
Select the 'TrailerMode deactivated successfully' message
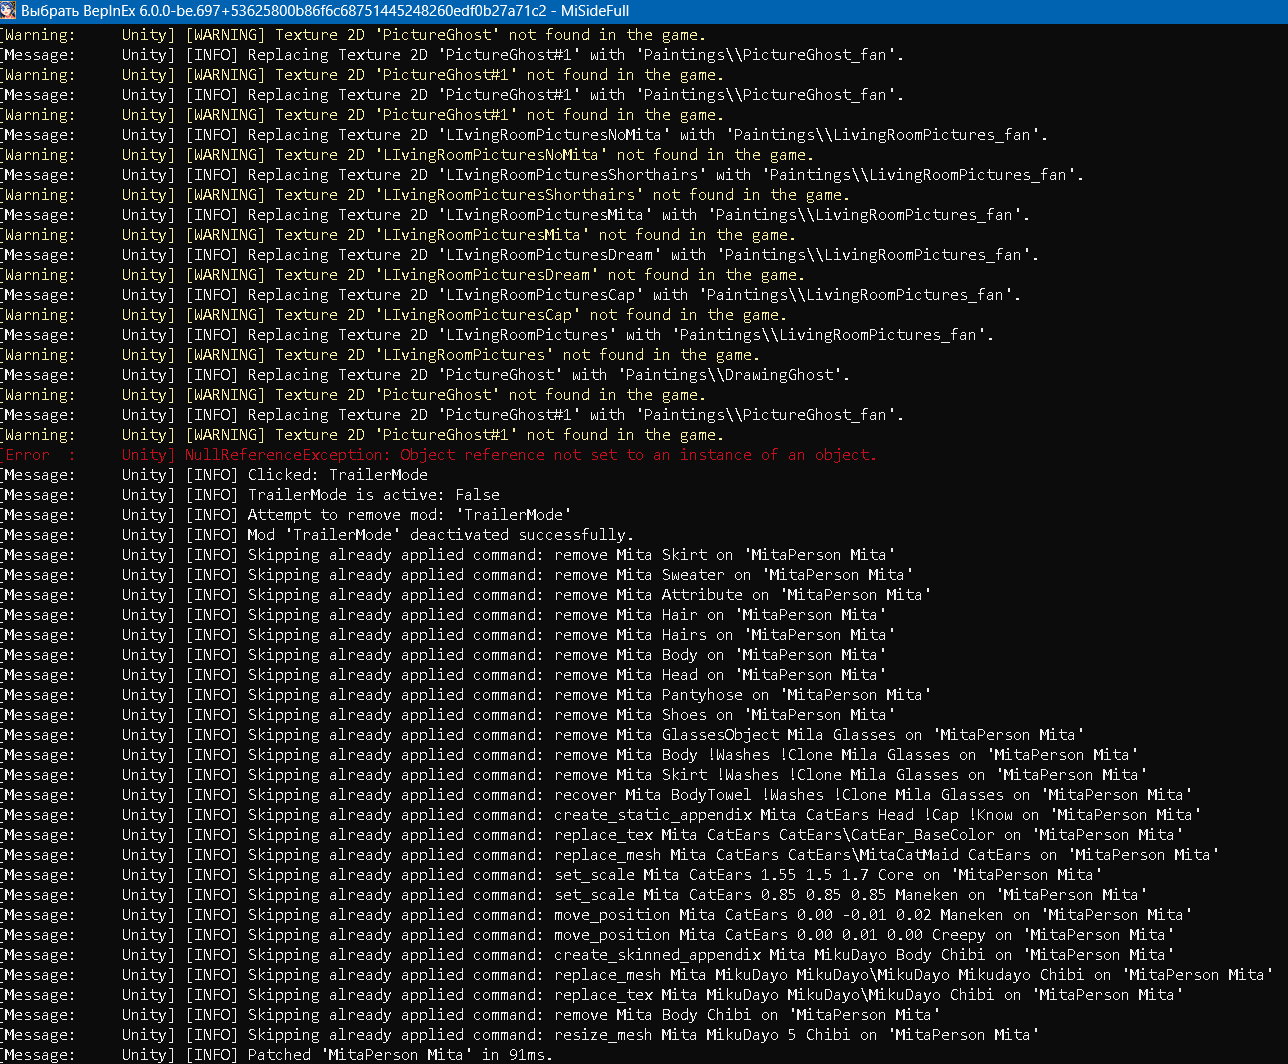tap(440, 535)
